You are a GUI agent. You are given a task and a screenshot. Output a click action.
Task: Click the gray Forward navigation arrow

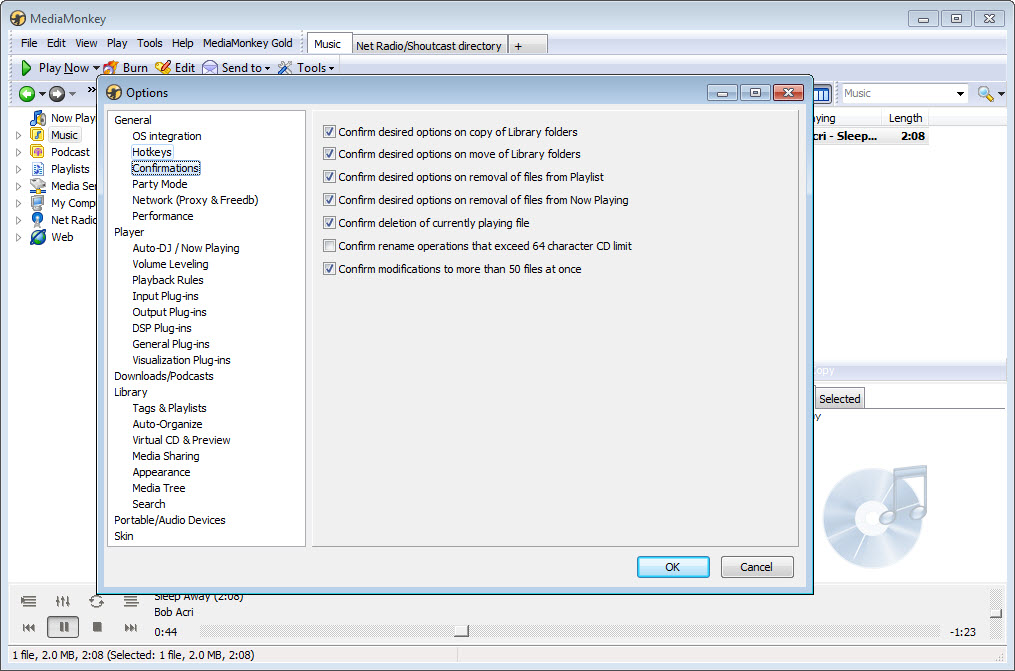[x=57, y=94]
